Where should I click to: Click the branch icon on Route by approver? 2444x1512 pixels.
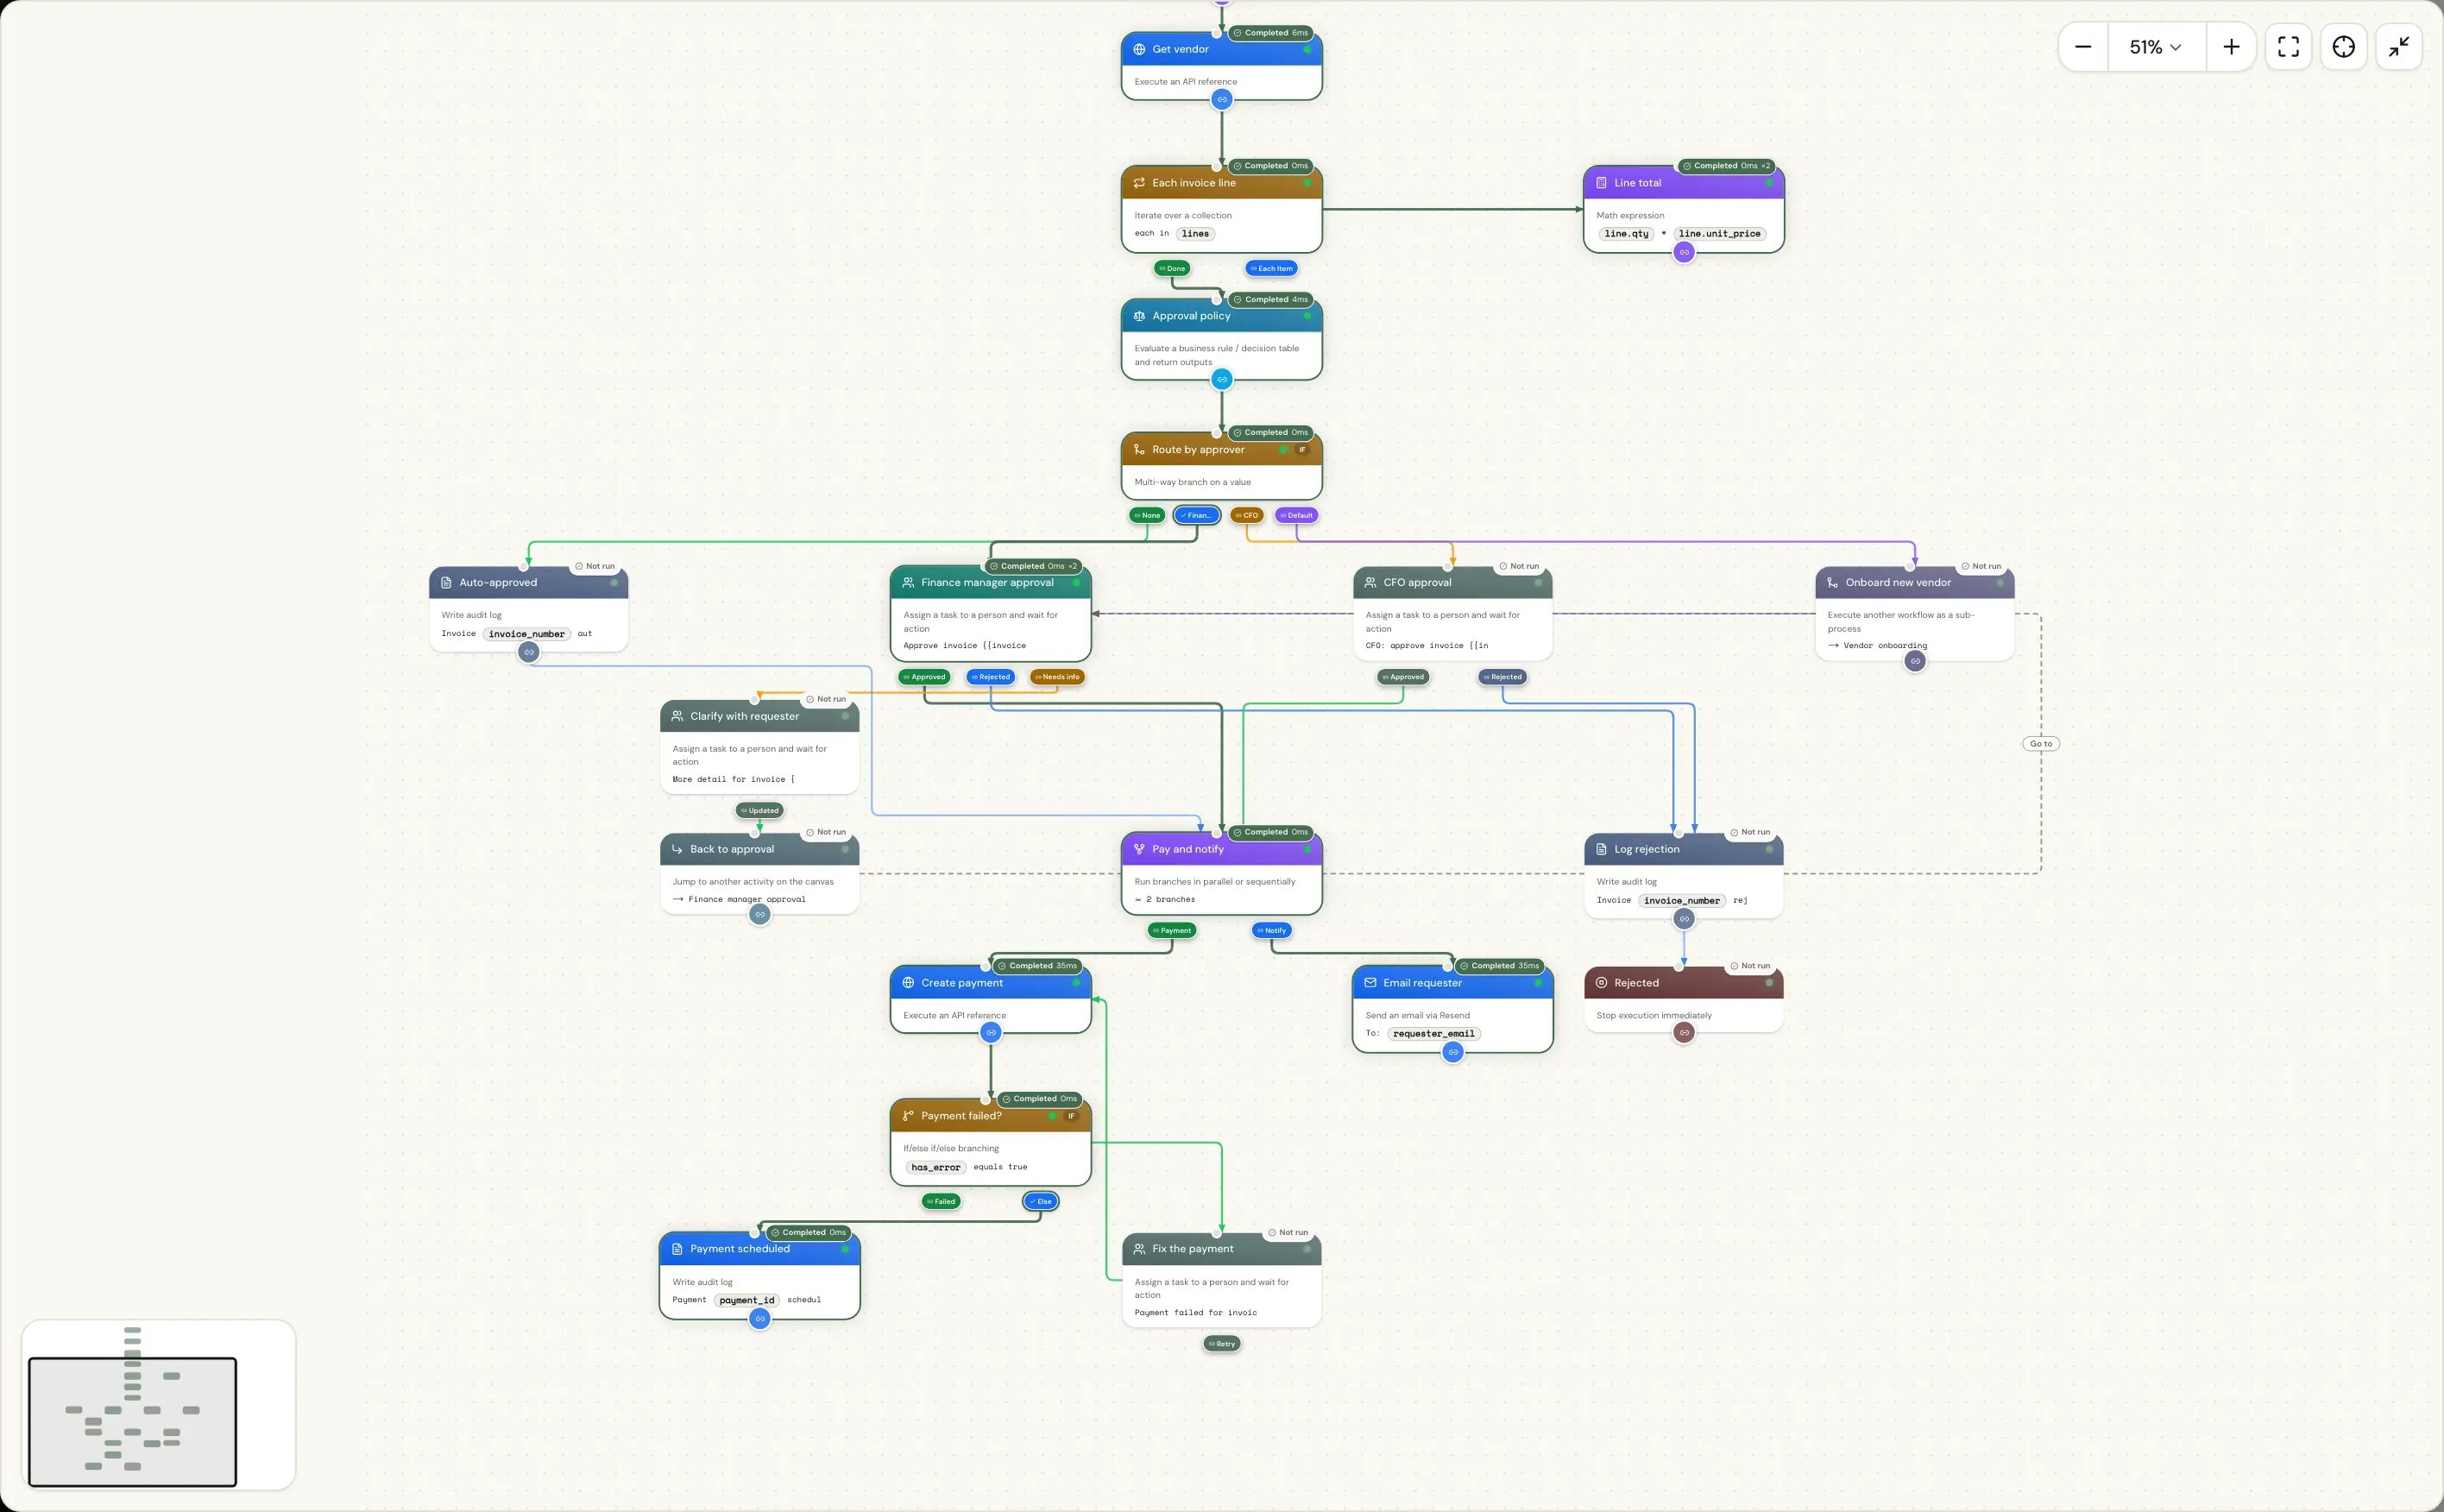click(1139, 450)
